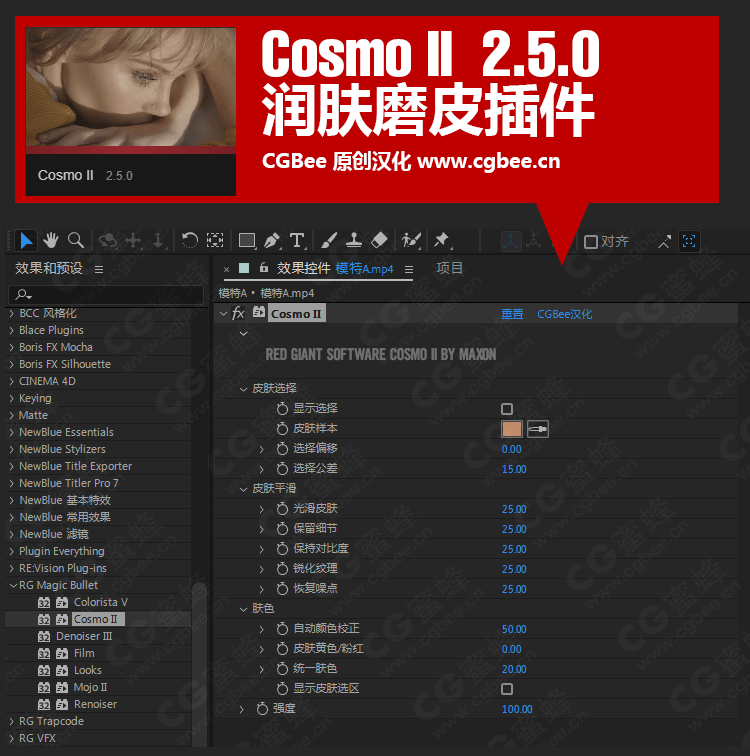The image size is (750, 756).
Task: Expand the 保留细节 property
Action: tap(262, 529)
